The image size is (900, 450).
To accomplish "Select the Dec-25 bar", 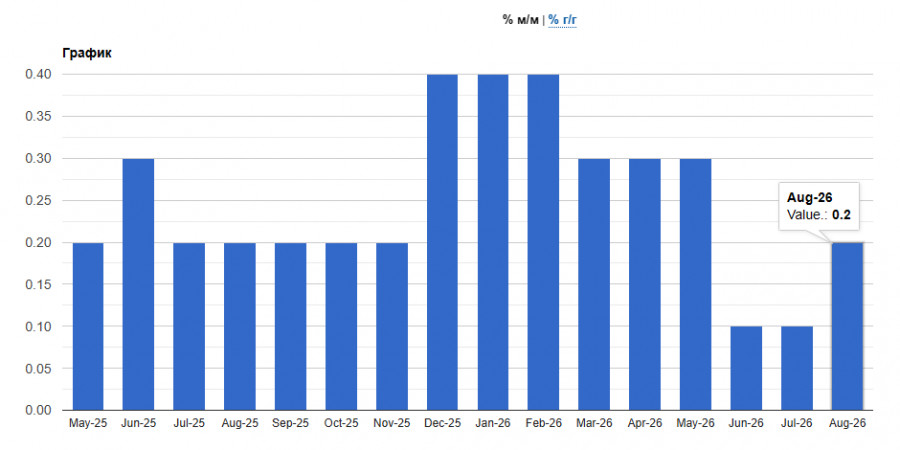I will tap(442, 242).
